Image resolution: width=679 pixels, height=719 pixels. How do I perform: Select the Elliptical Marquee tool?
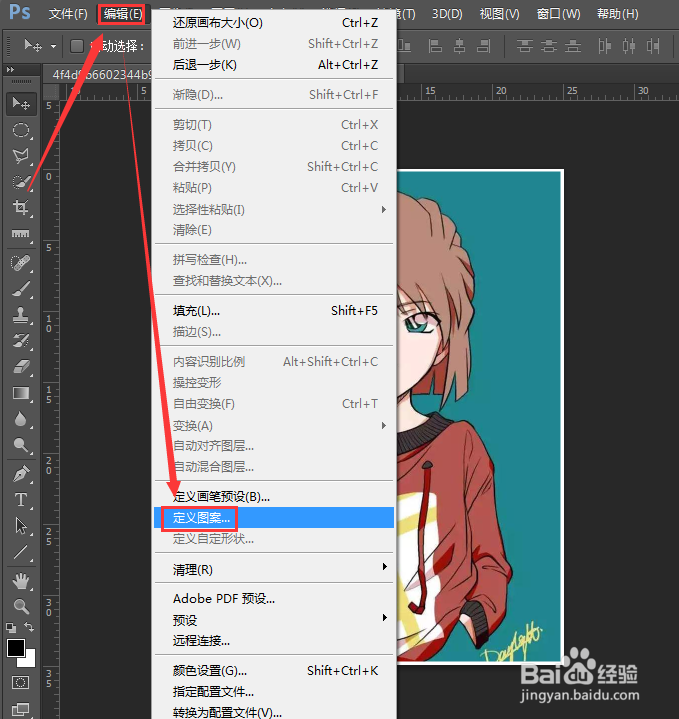[x=21, y=130]
